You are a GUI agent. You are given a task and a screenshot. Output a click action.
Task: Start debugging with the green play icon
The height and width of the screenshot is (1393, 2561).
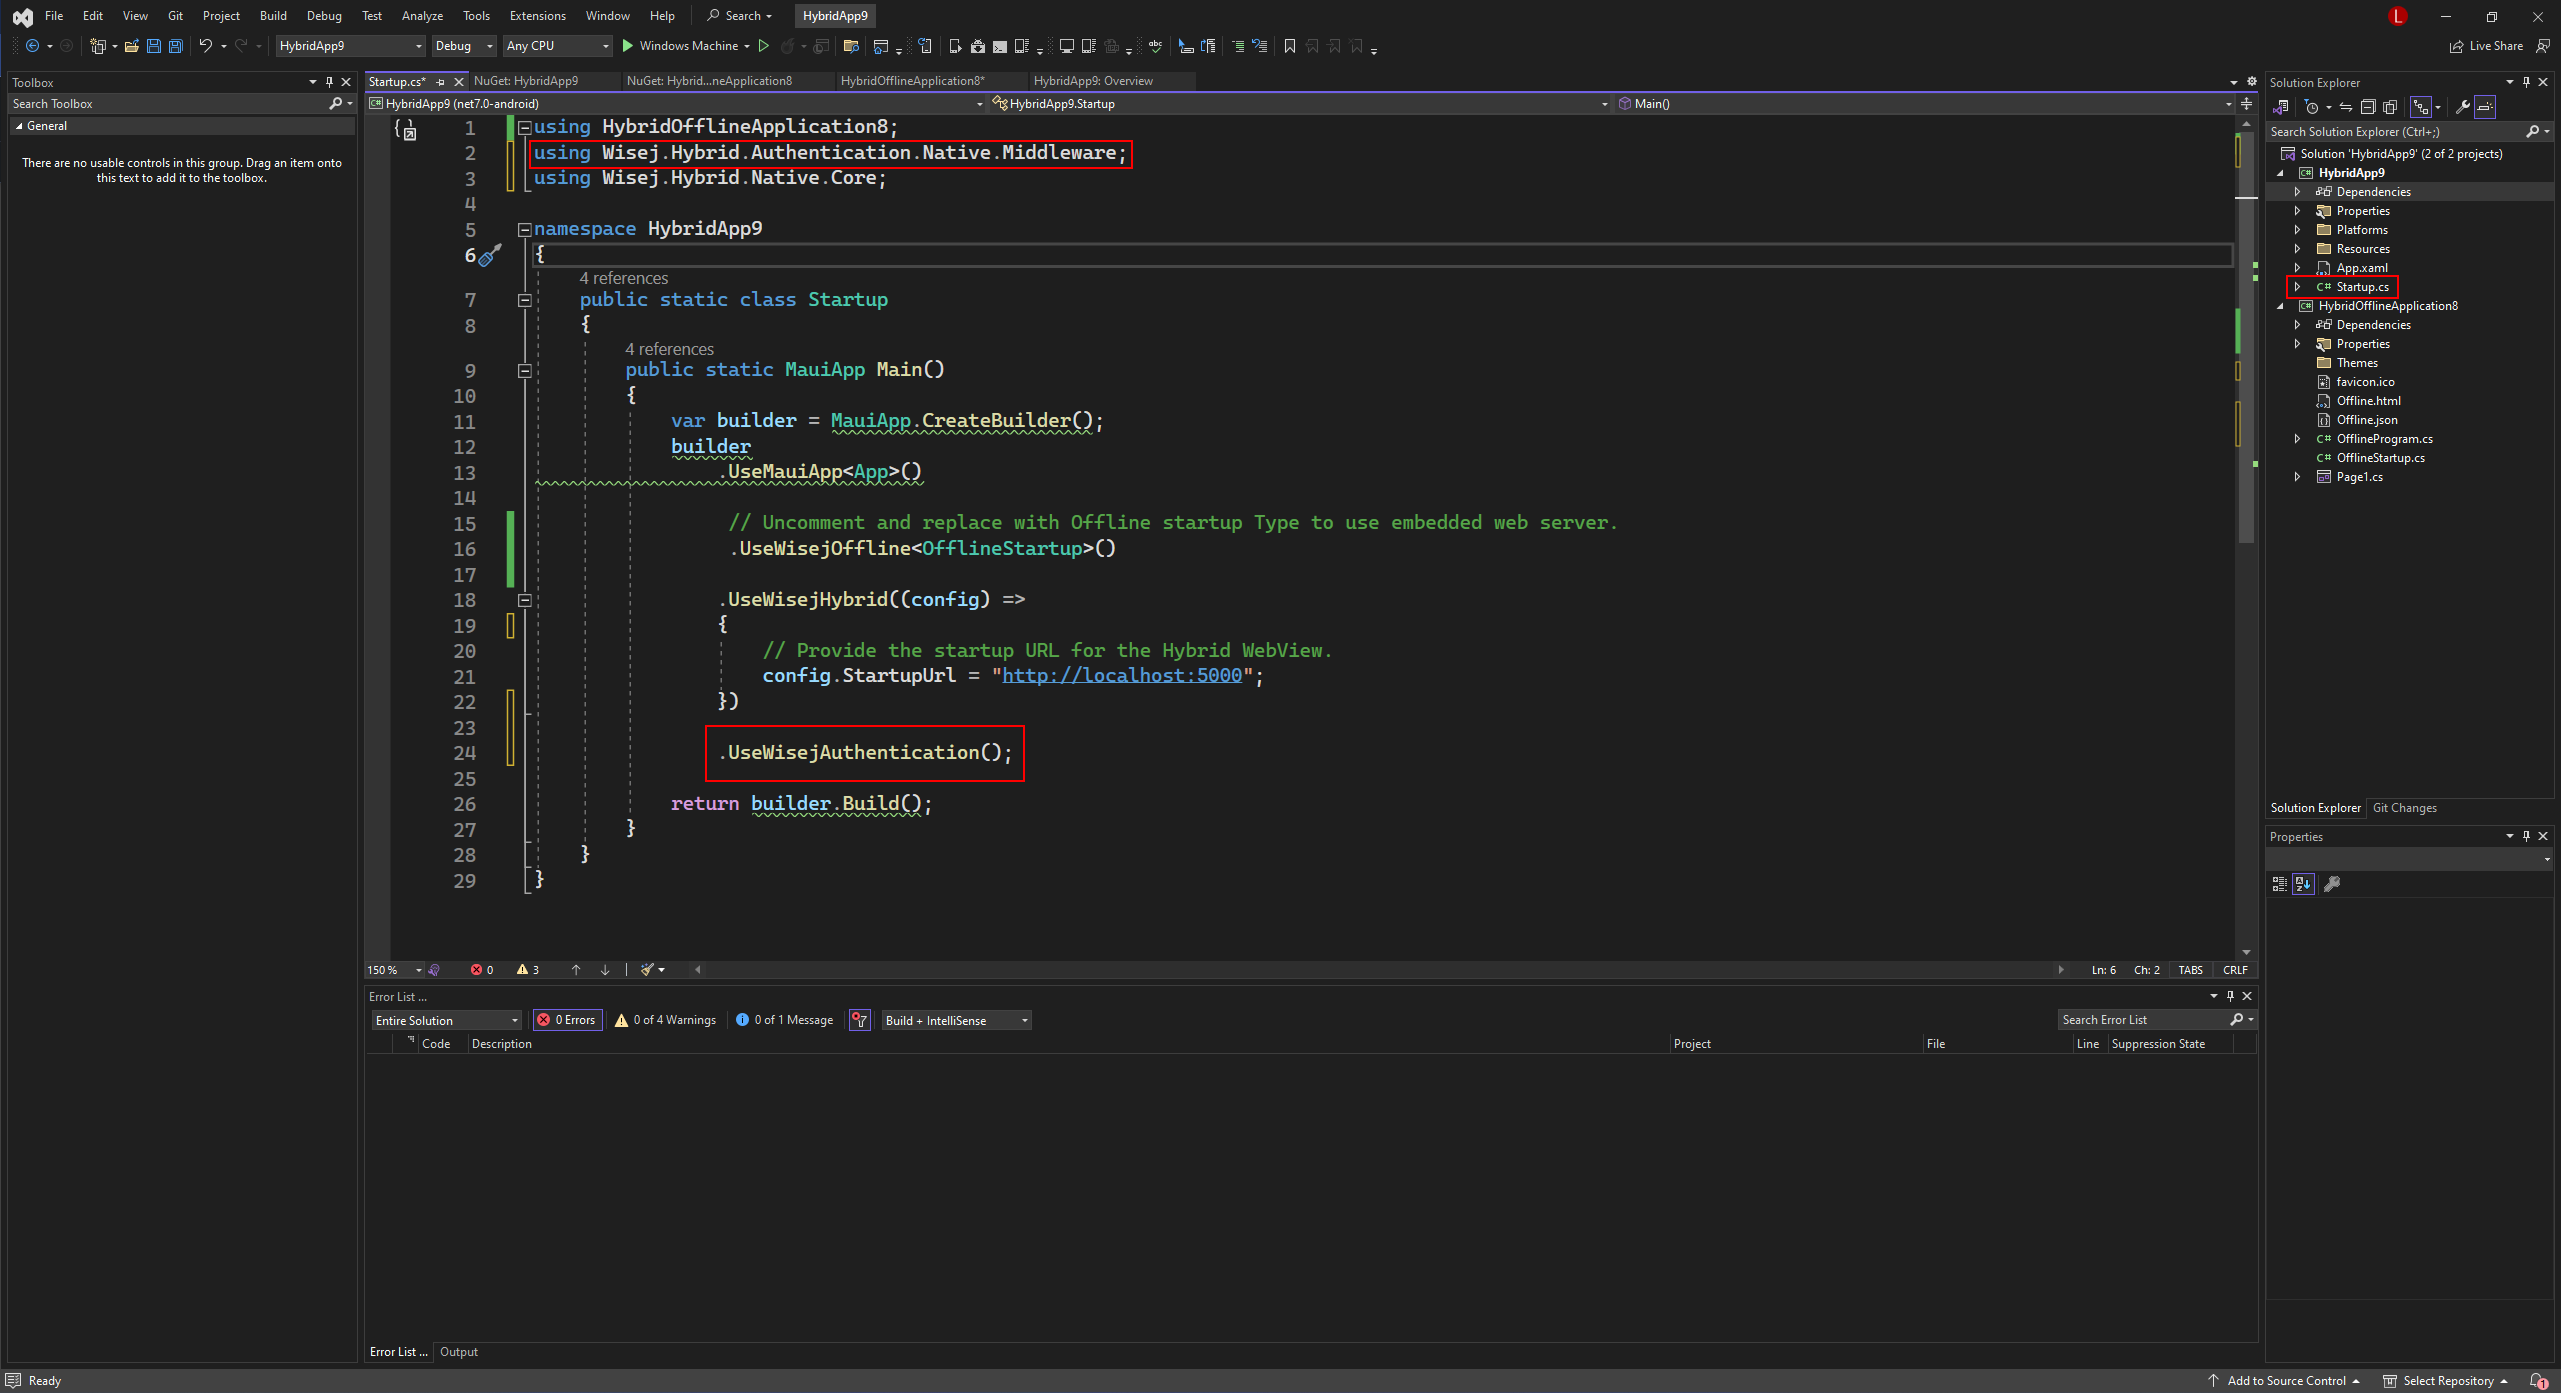click(x=628, y=46)
